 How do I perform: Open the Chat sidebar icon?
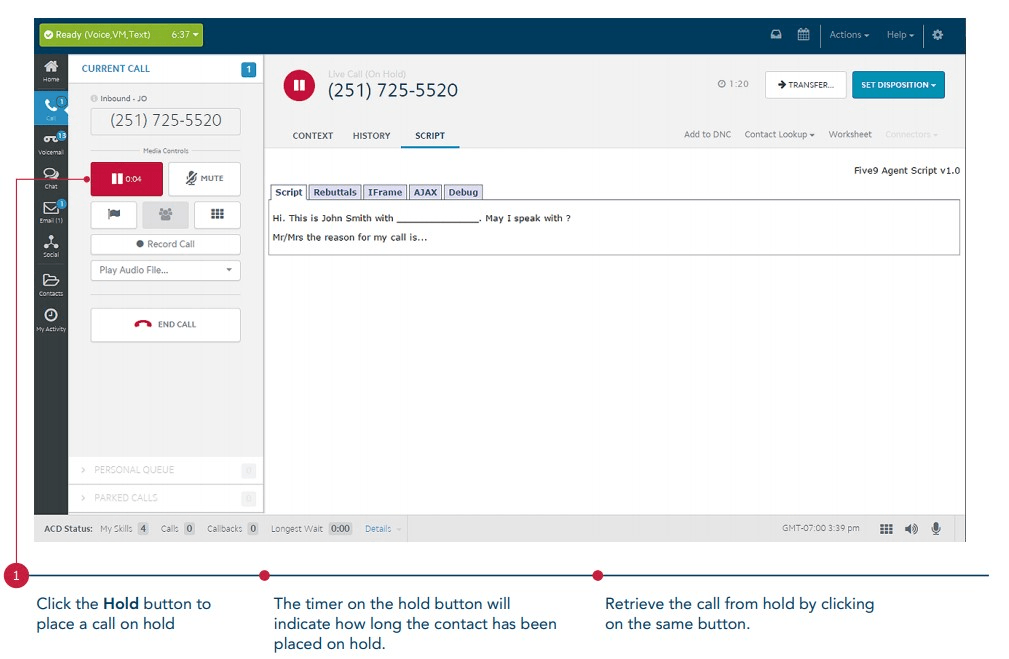click(51, 177)
